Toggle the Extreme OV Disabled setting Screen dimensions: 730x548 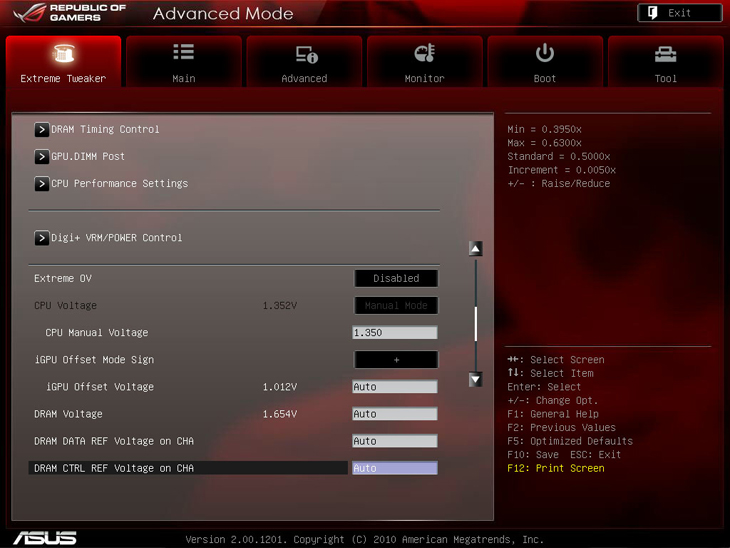pyautogui.click(x=396, y=278)
